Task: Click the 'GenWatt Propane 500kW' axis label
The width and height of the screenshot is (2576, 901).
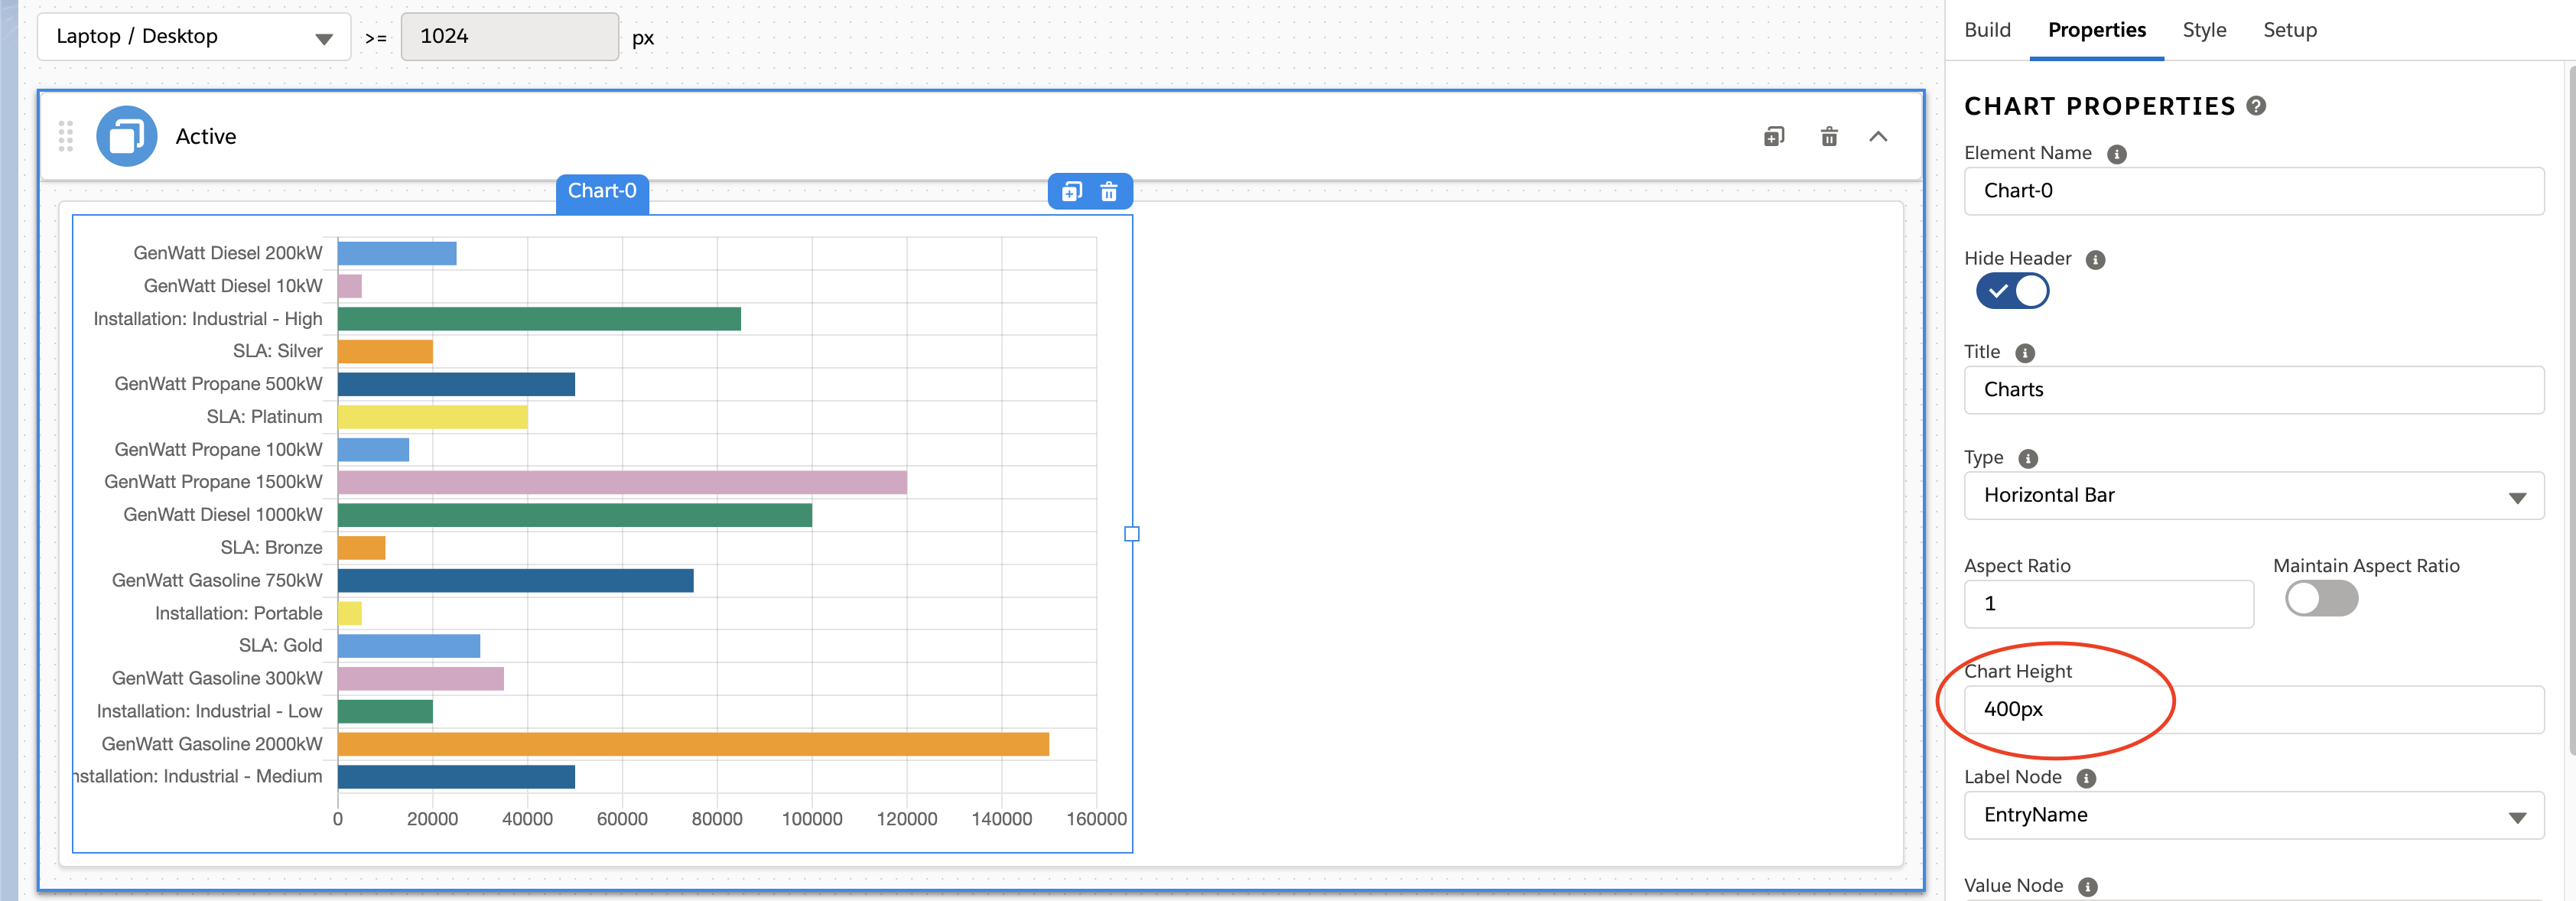Action: click(219, 384)
